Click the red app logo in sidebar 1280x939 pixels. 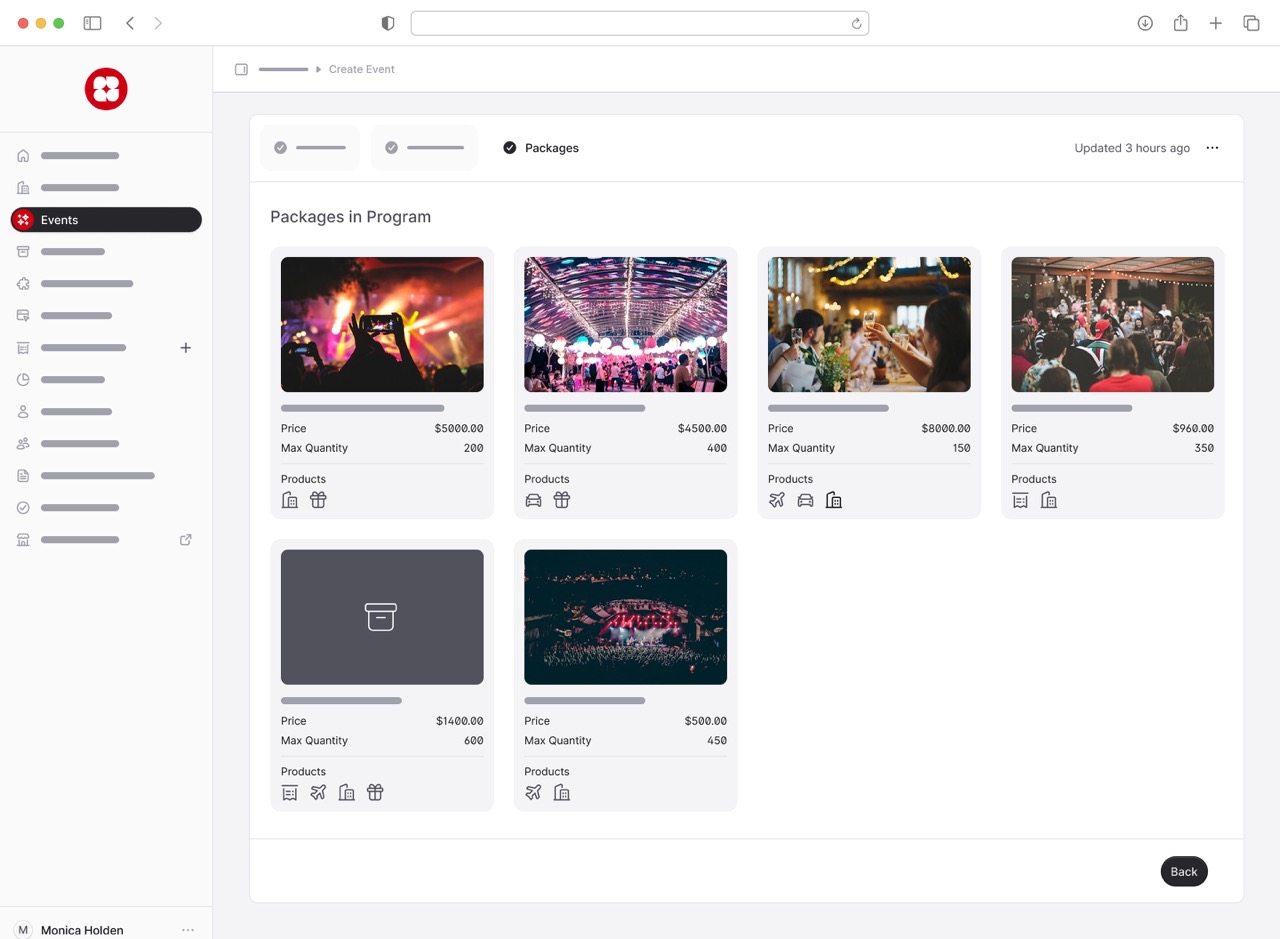[x=106, y=89]
